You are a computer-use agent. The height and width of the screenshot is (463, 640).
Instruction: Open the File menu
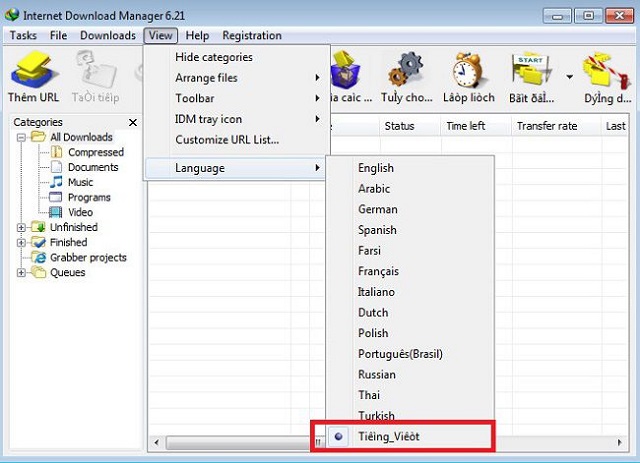[58, 36]
